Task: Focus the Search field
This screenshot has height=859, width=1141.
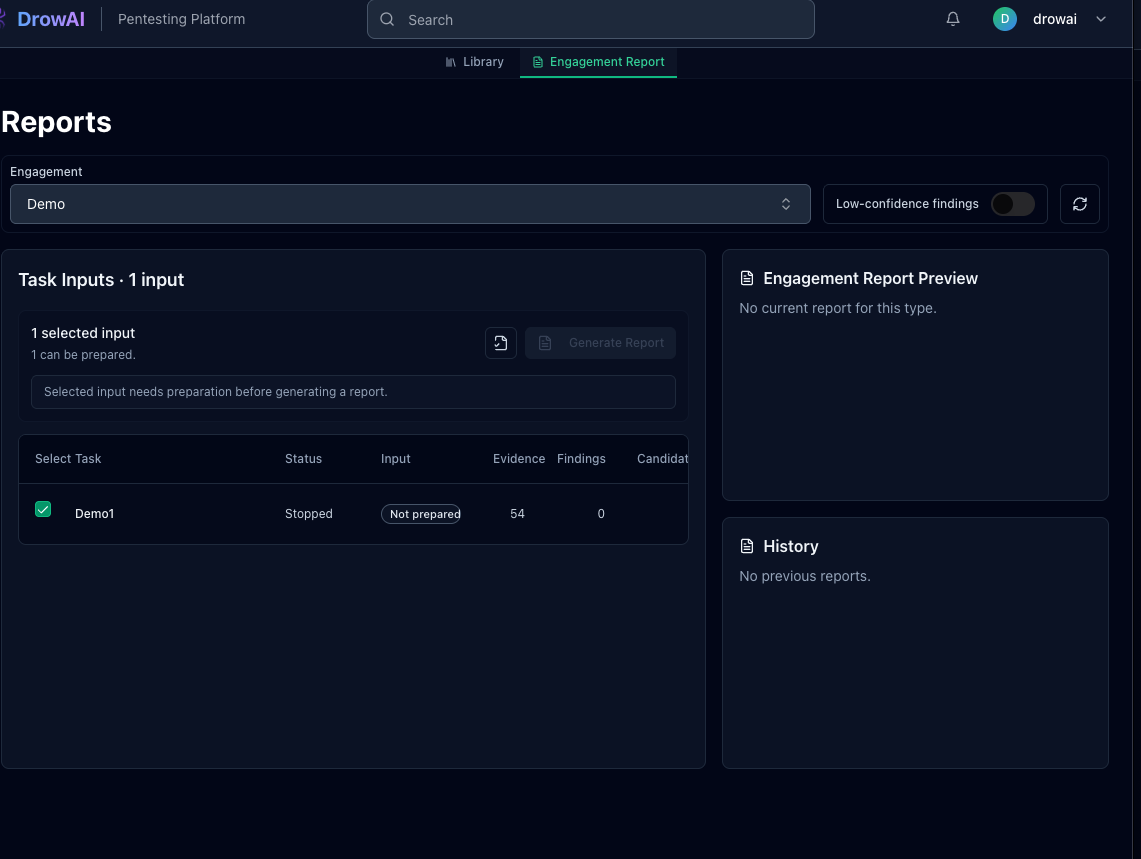Action: (x=590, y=20)
